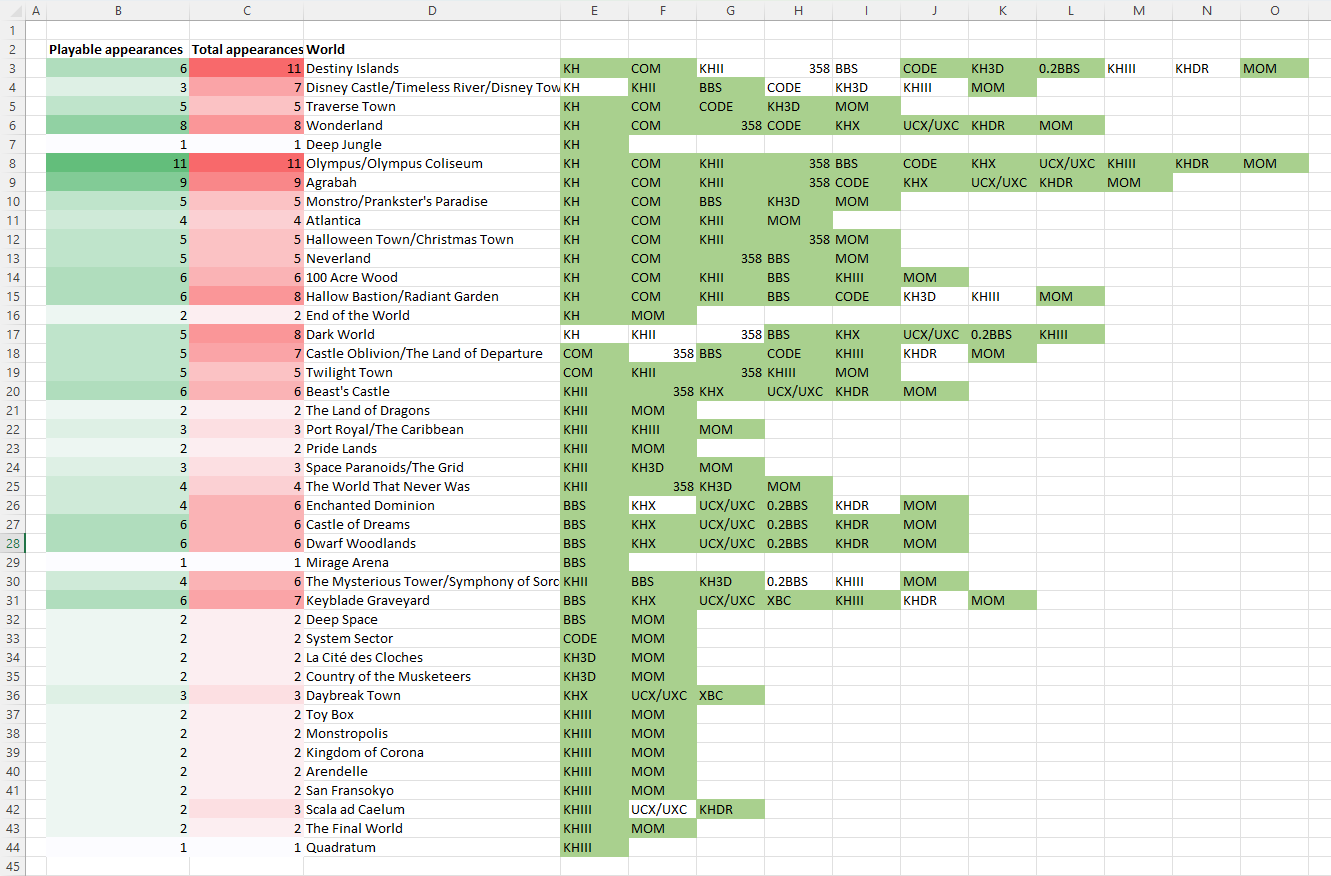
Task: Select the 'Wonderland' cell
Action: 432,125
